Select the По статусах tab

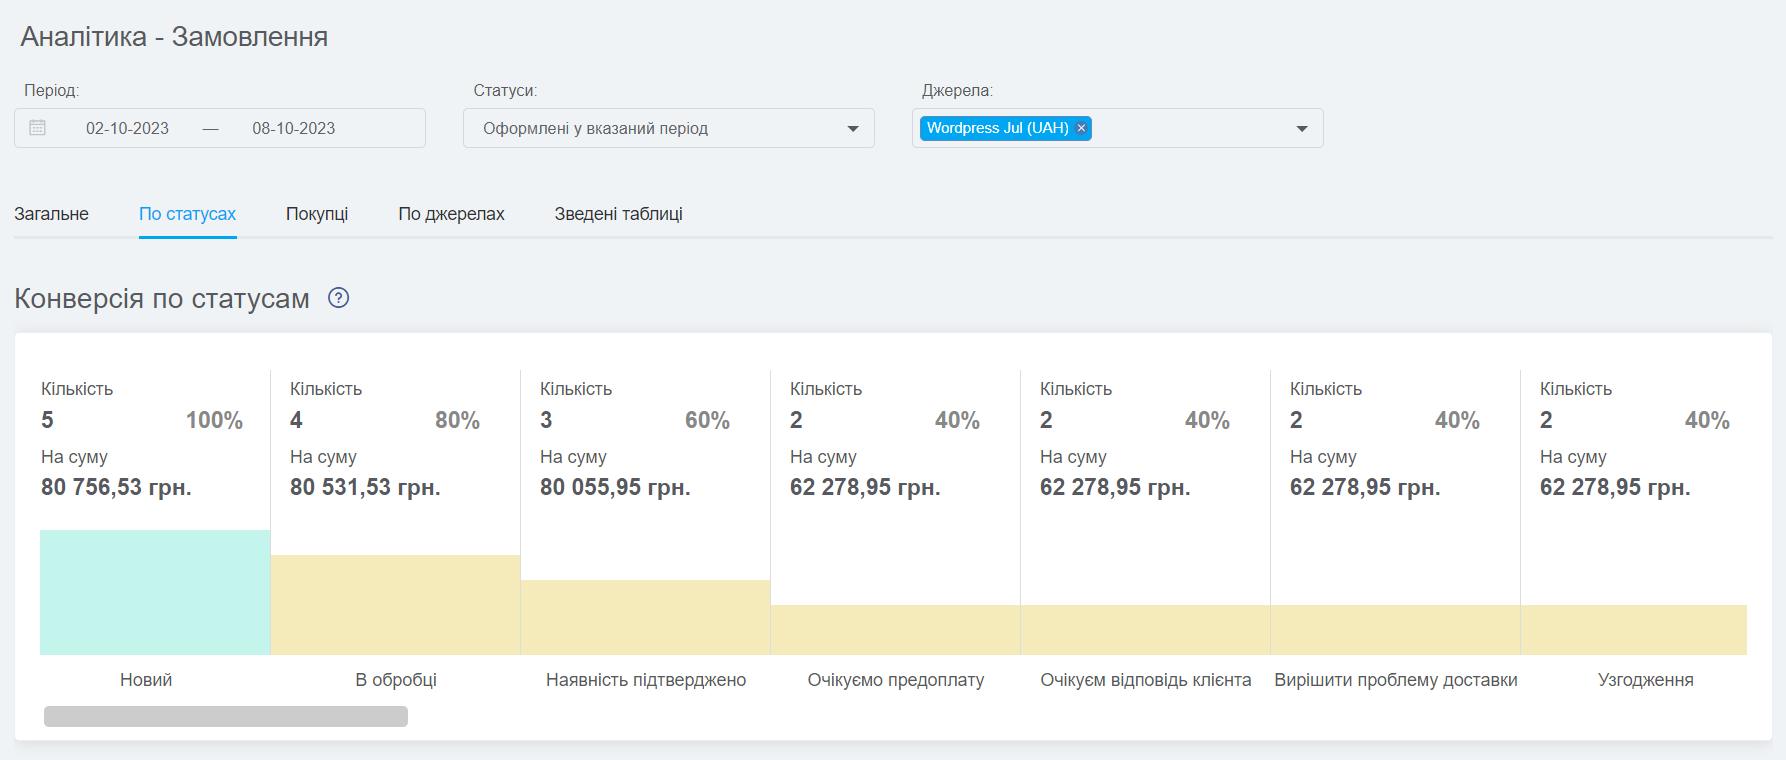click(x=187, y=214)
